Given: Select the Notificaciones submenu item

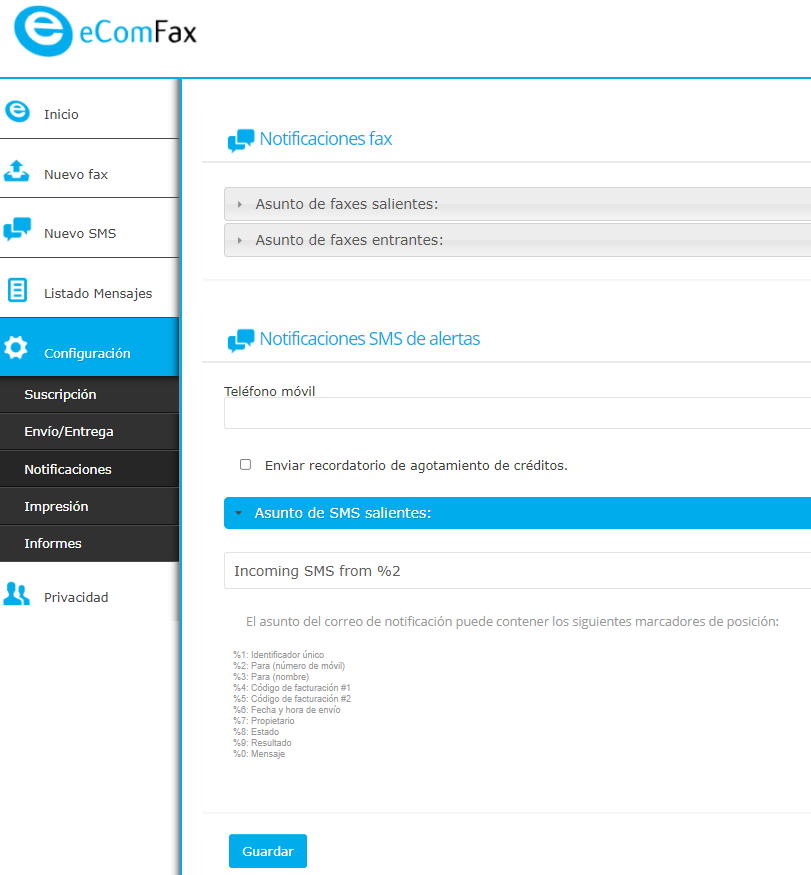Looking at the screenshot, I should [x=89, y=469].
